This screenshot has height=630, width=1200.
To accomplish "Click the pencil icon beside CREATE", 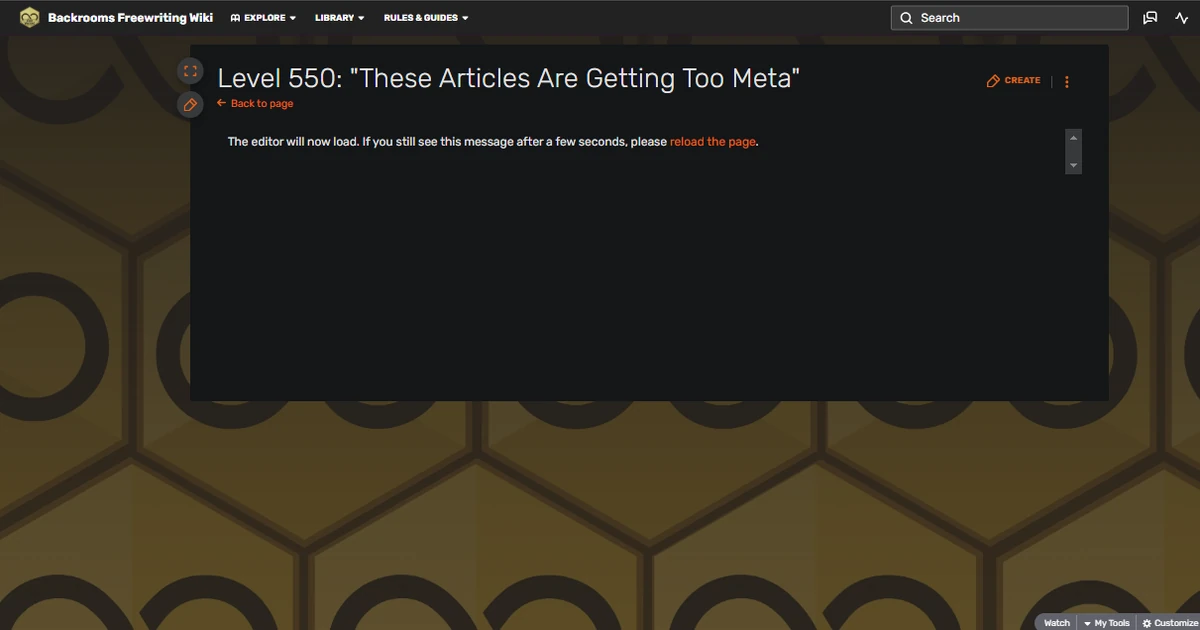I will [x=992, y=80].
